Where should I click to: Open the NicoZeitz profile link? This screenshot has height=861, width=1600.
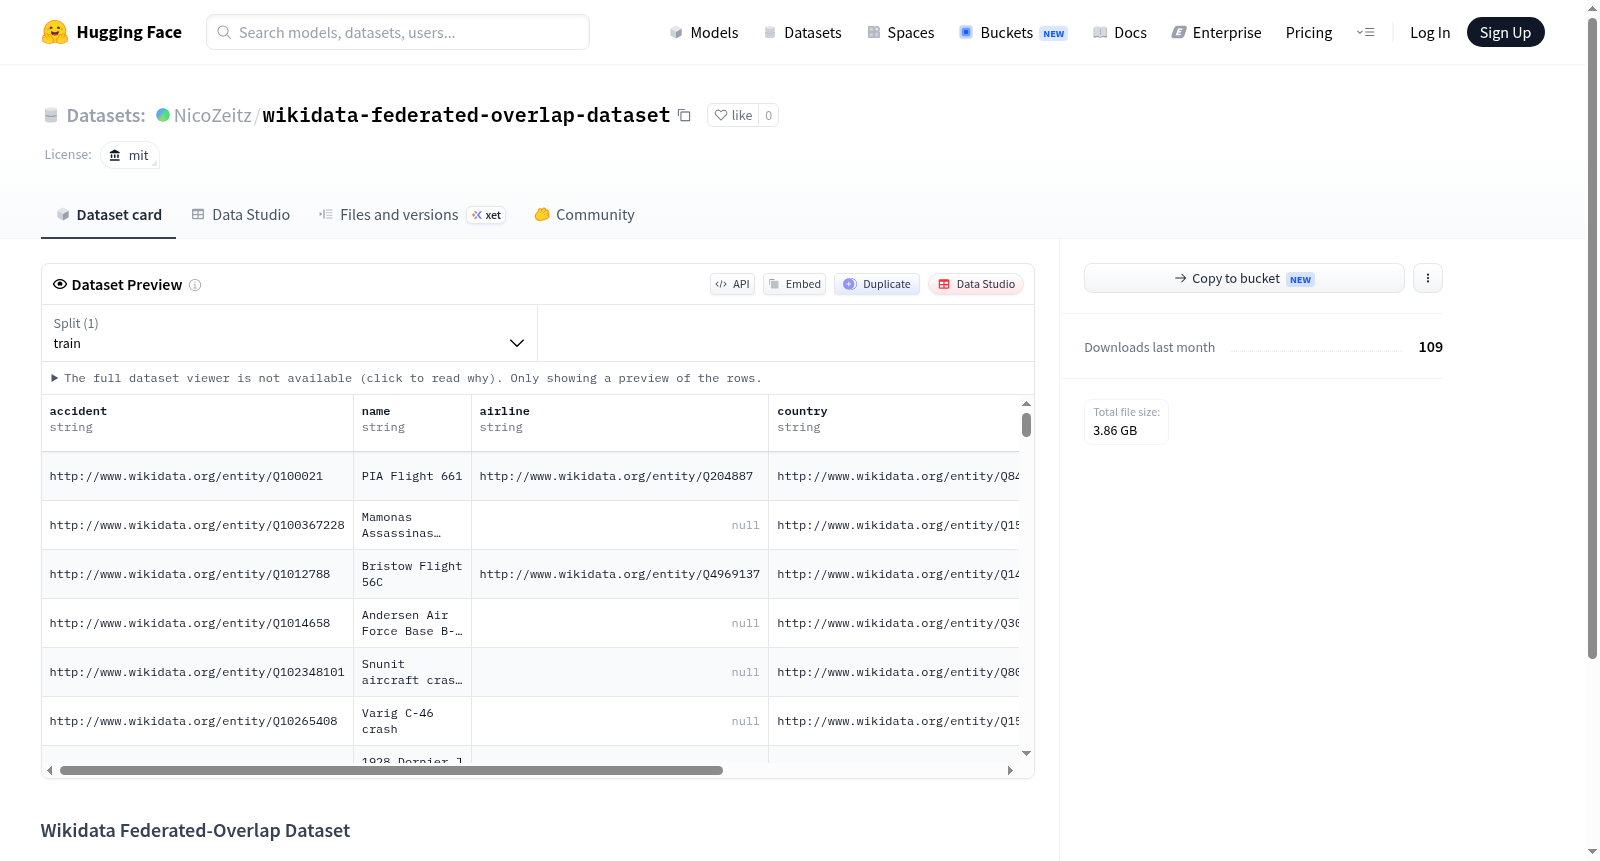213,115
